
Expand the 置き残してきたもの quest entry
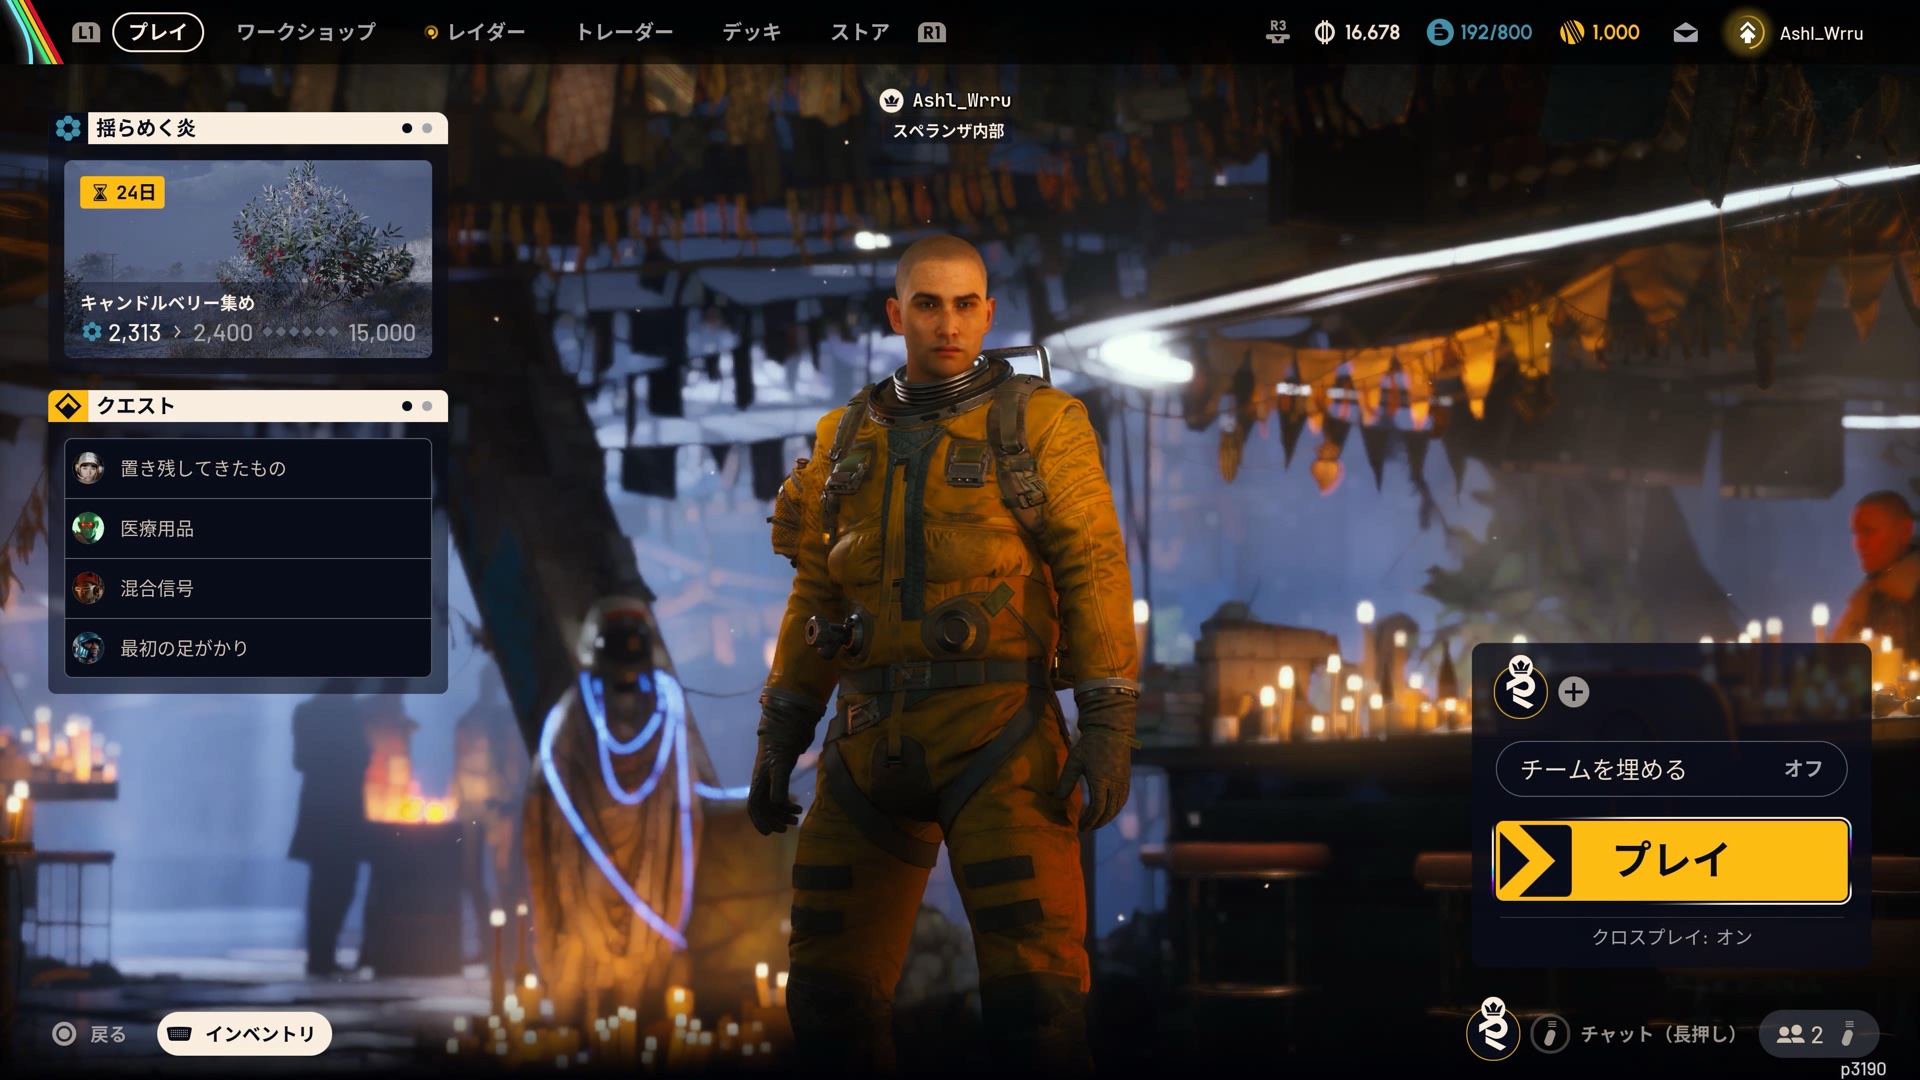248,468
